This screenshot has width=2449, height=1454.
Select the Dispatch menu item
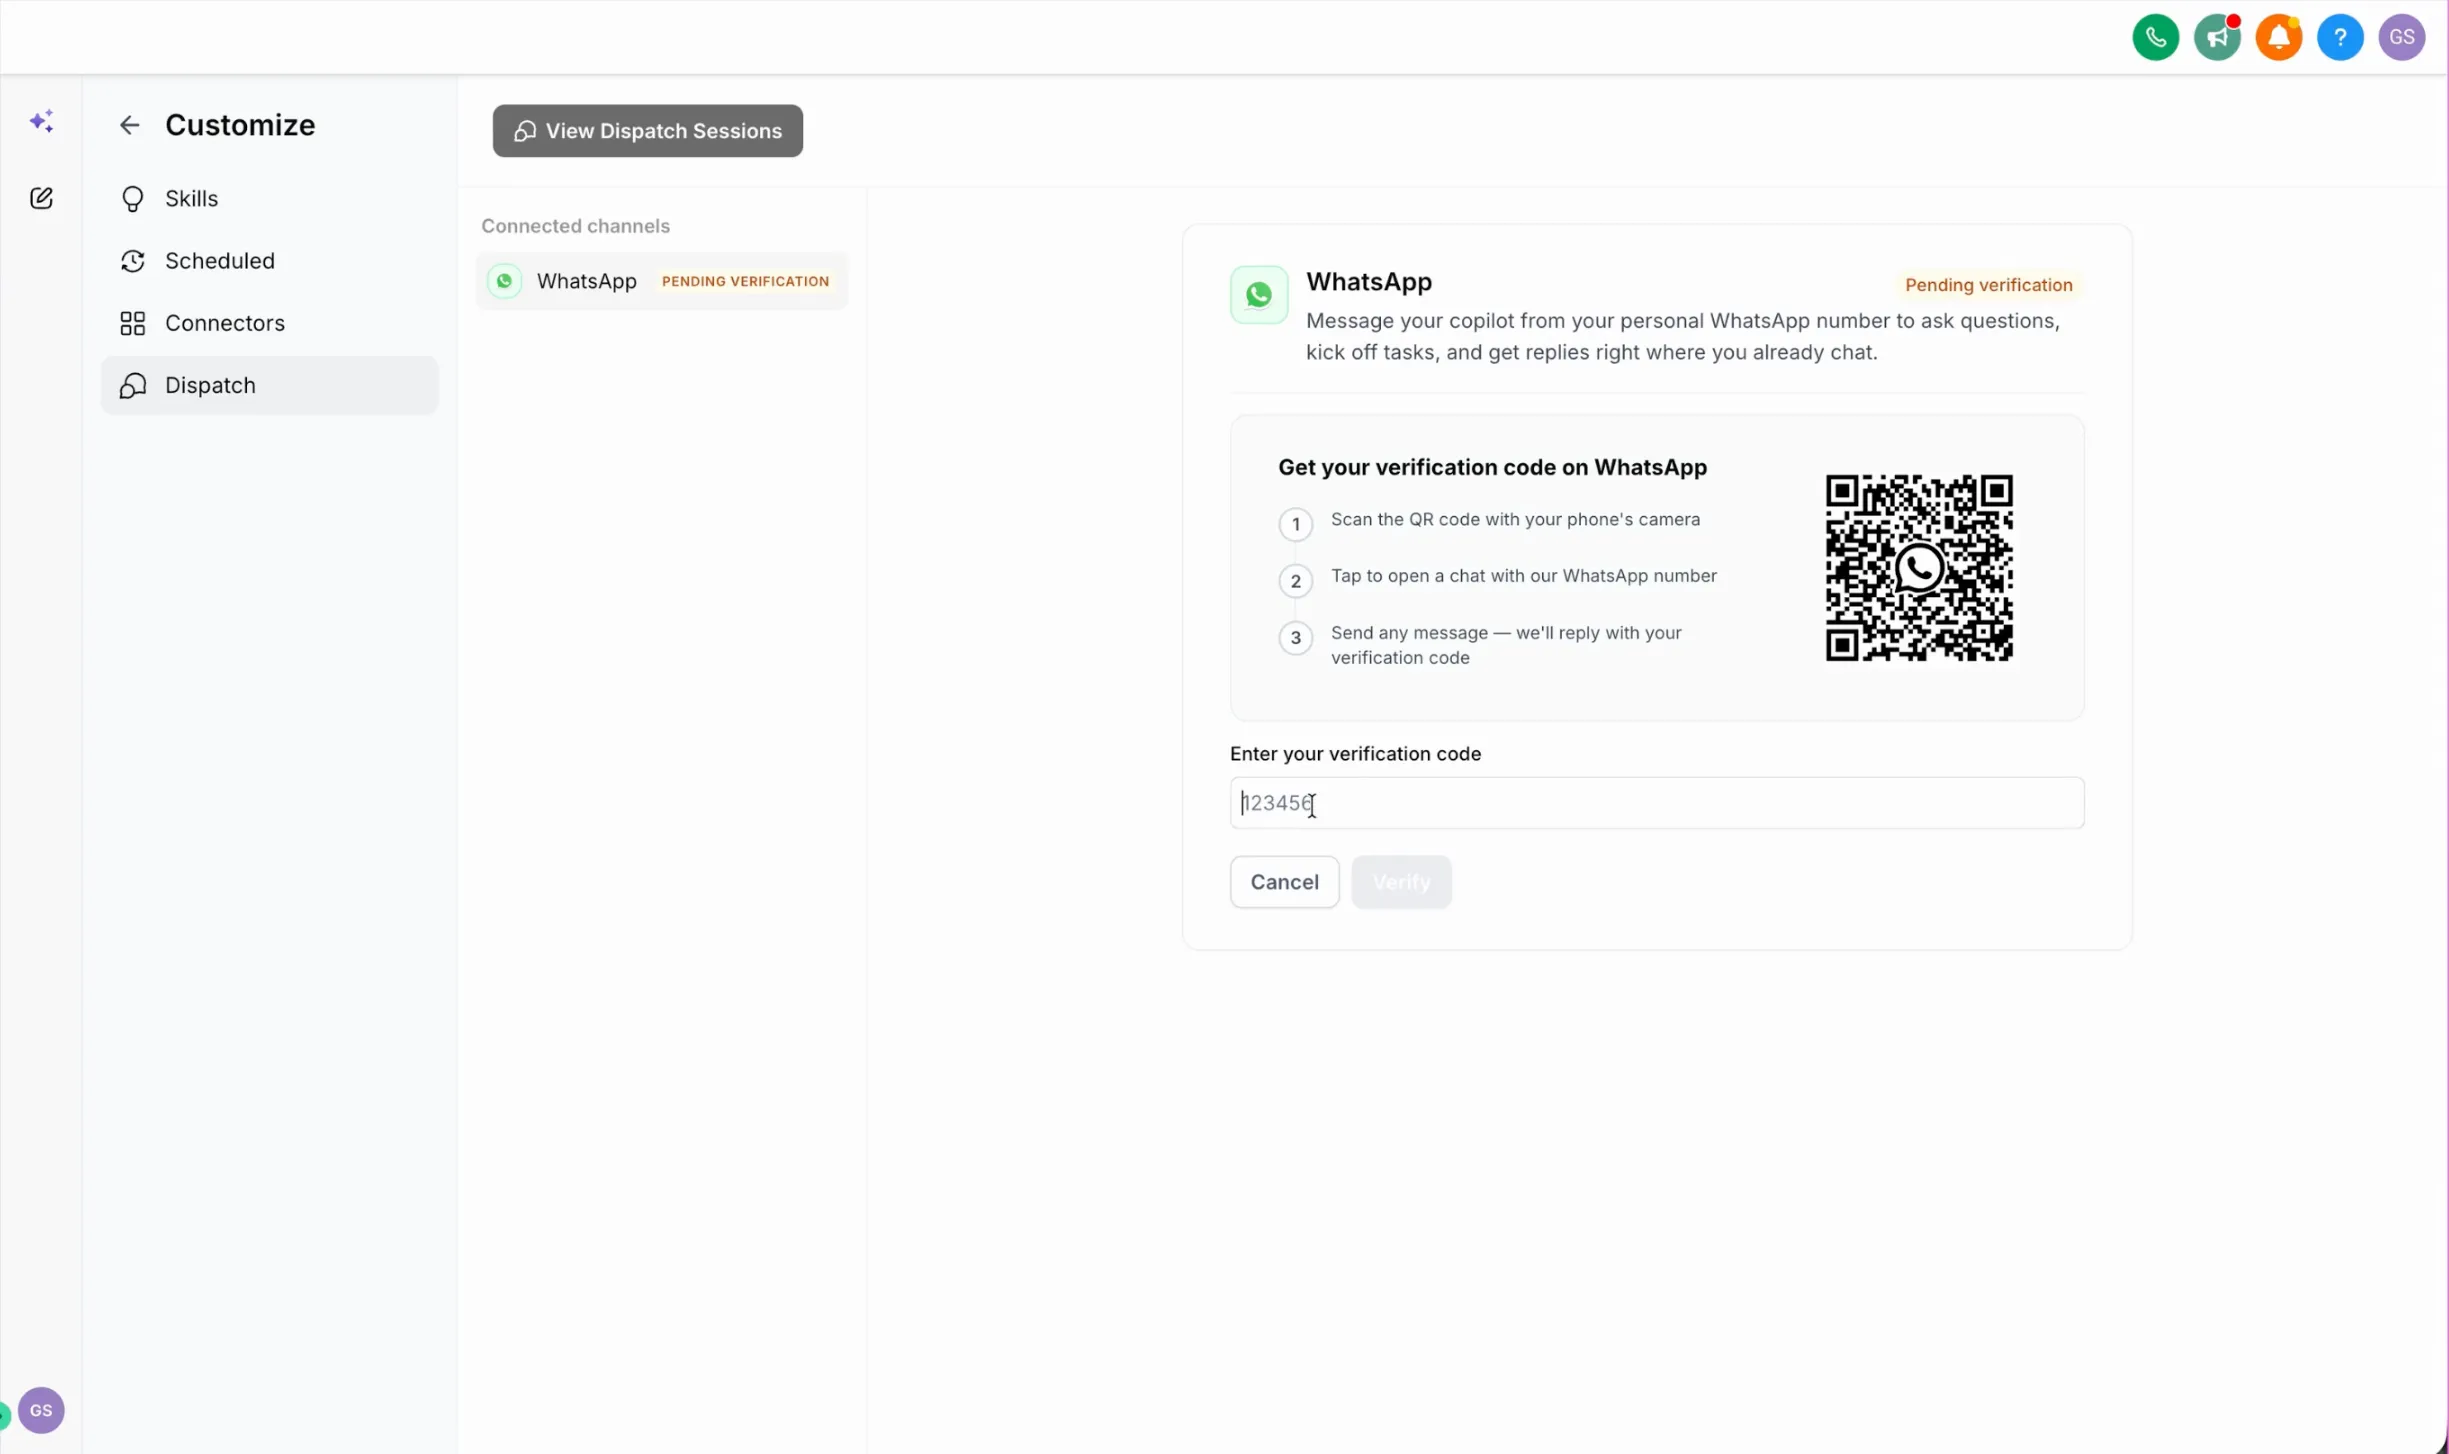269,385
